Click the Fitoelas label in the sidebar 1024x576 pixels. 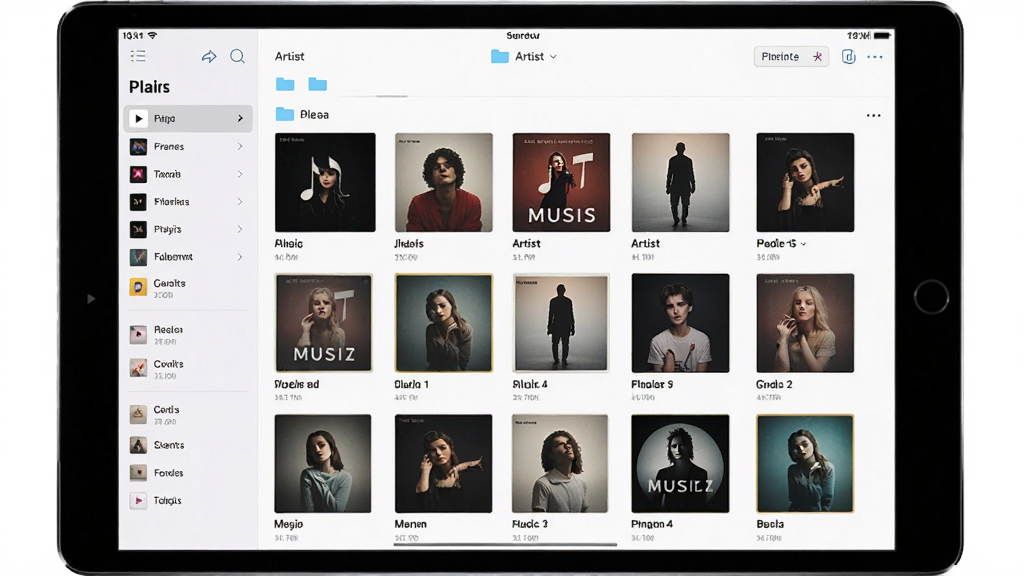point(172,202)
